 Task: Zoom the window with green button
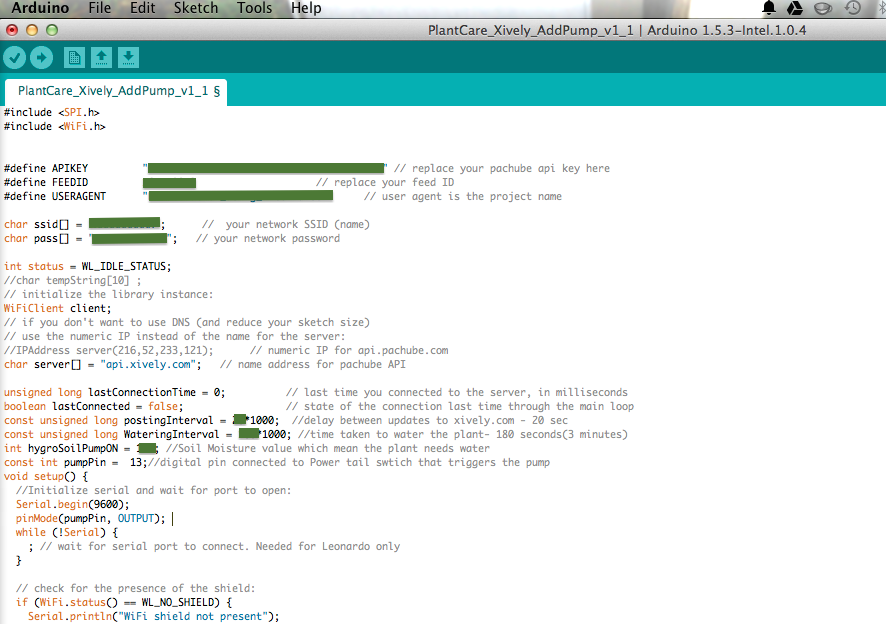(52, 30)
